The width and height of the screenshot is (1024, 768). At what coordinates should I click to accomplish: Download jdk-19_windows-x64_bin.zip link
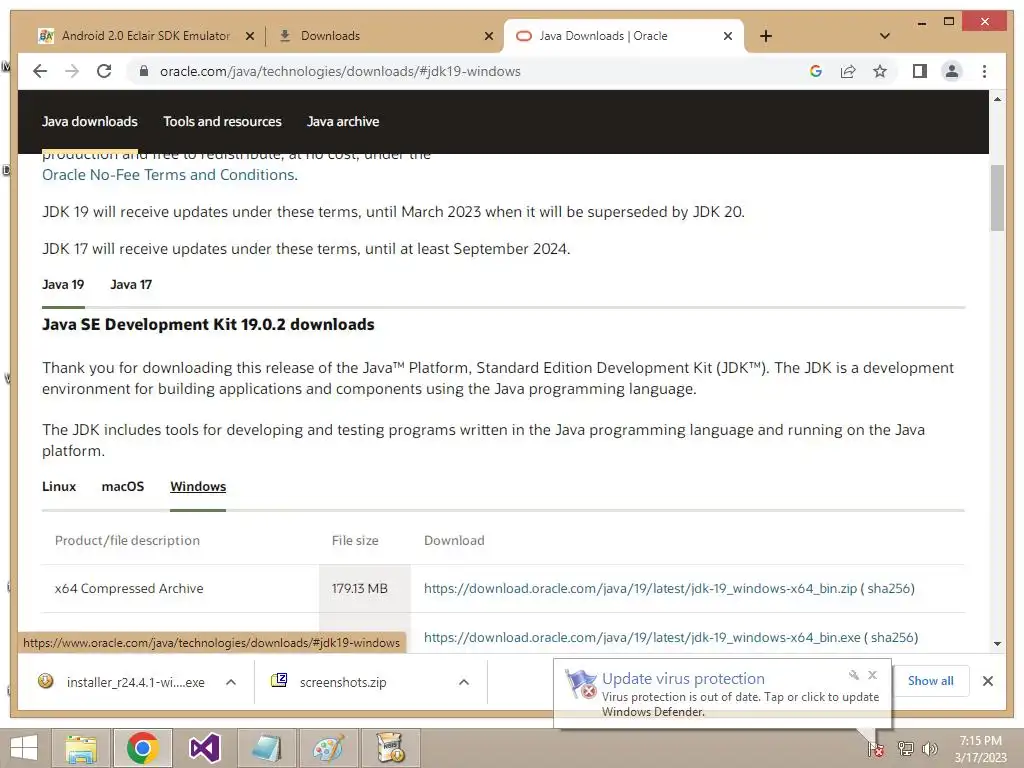click(x=640, y=588)
